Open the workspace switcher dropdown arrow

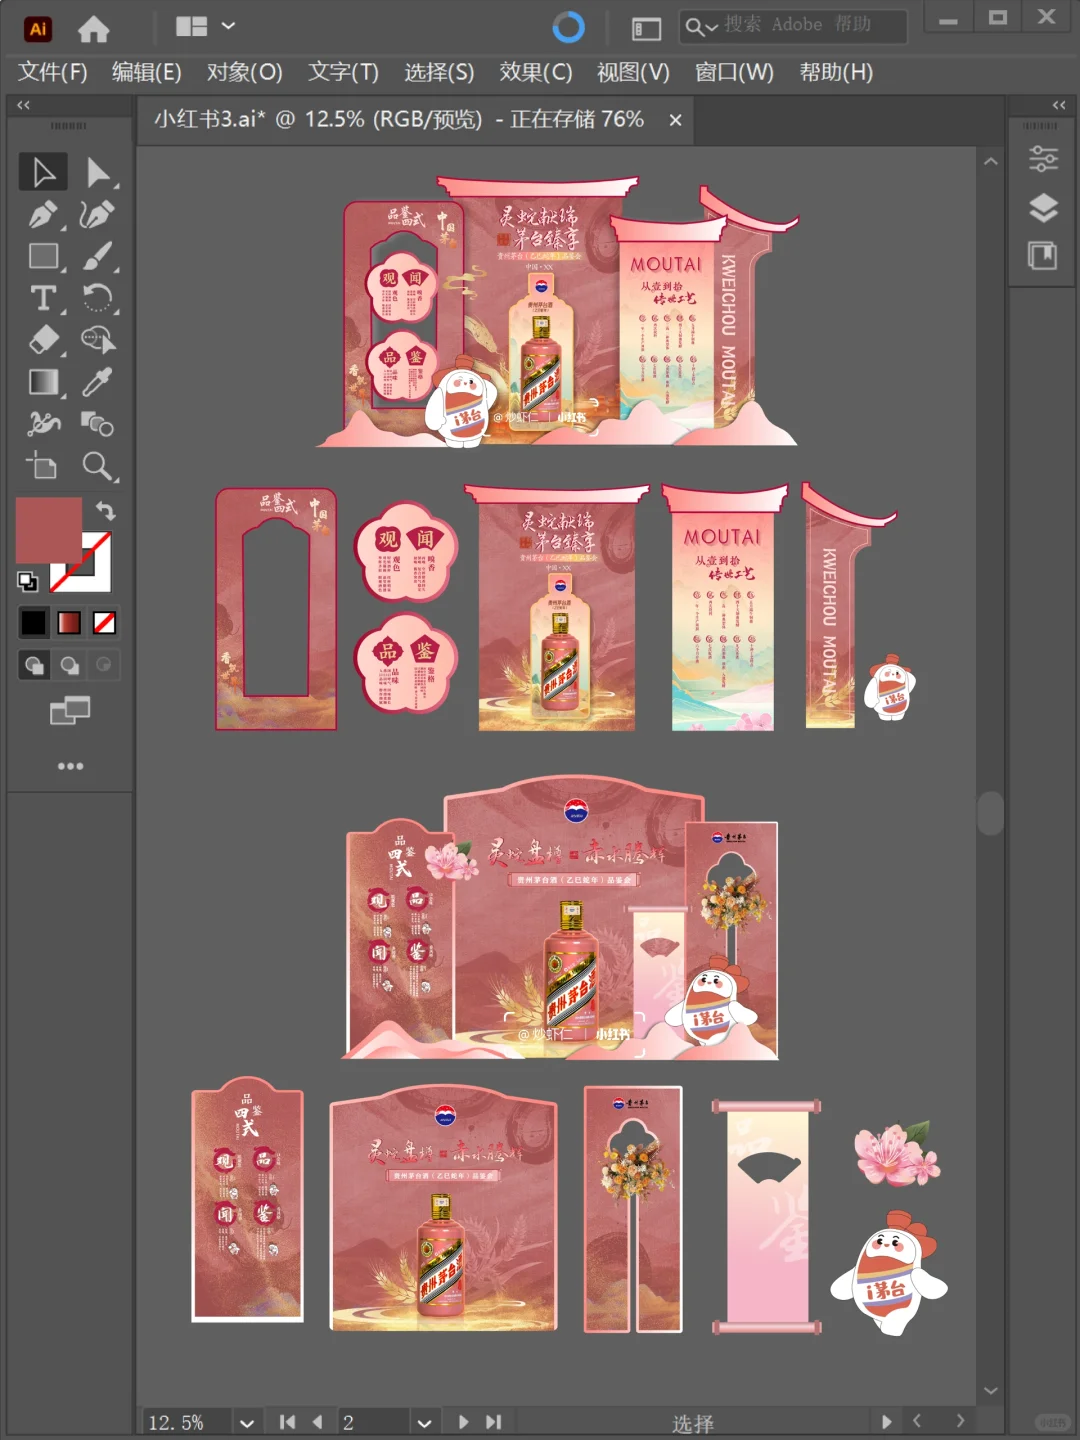tap(228, 26)
